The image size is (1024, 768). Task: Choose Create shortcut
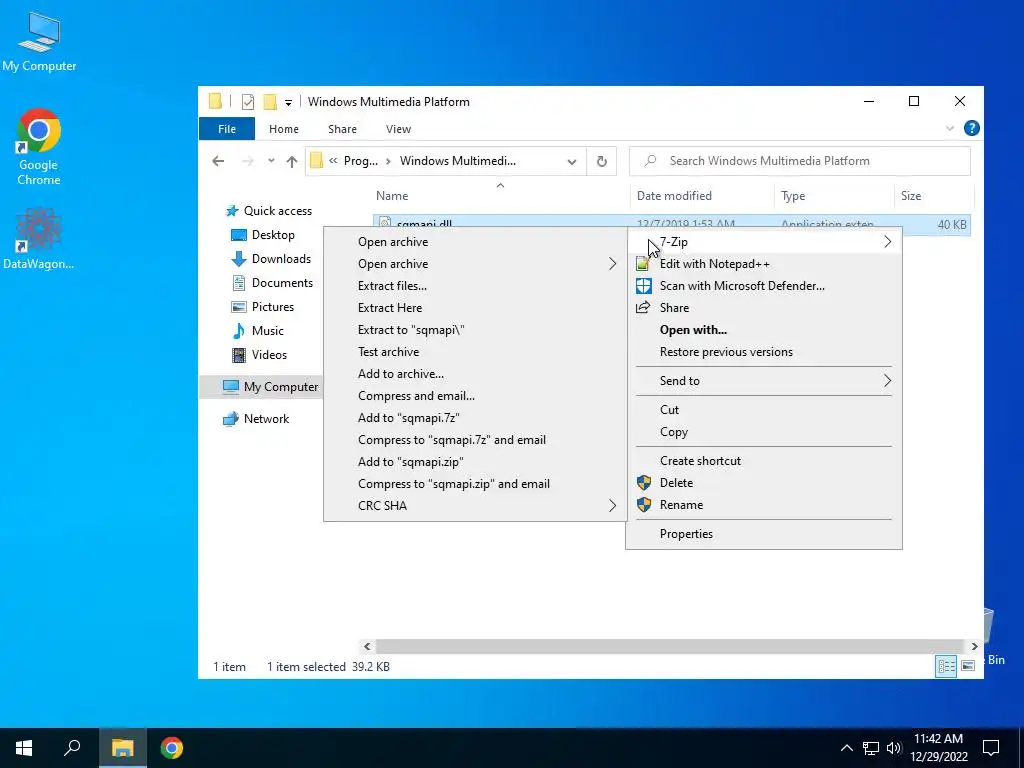pos(763,460)
